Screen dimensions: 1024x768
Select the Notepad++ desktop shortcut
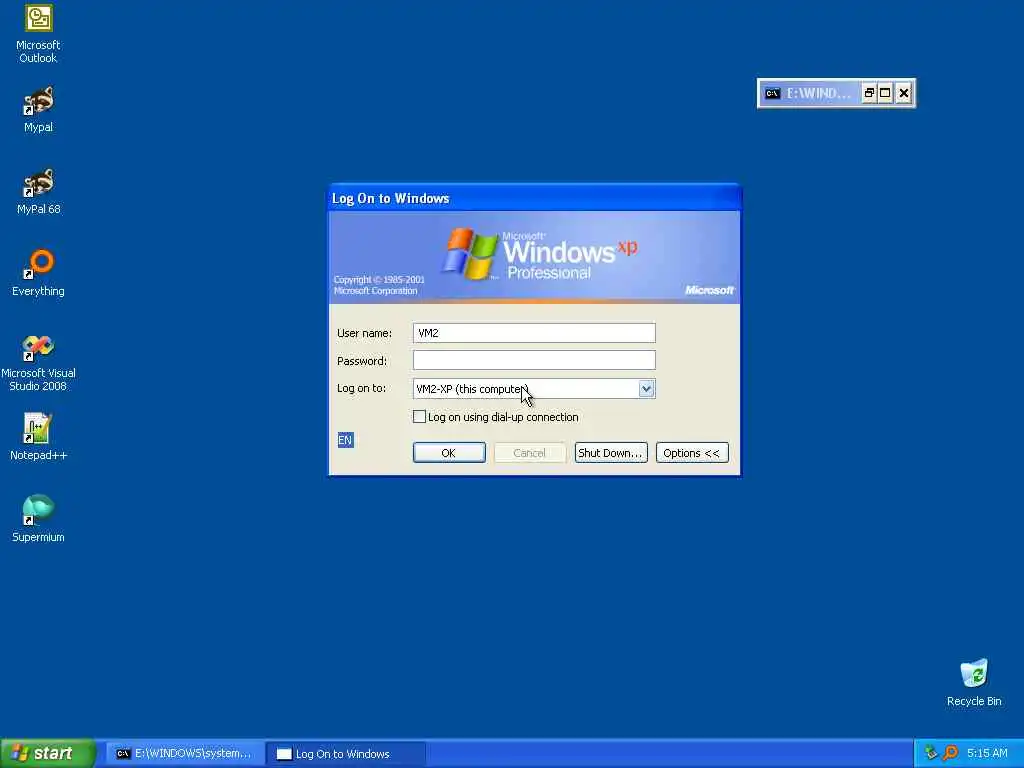click(x=39, y=436)
